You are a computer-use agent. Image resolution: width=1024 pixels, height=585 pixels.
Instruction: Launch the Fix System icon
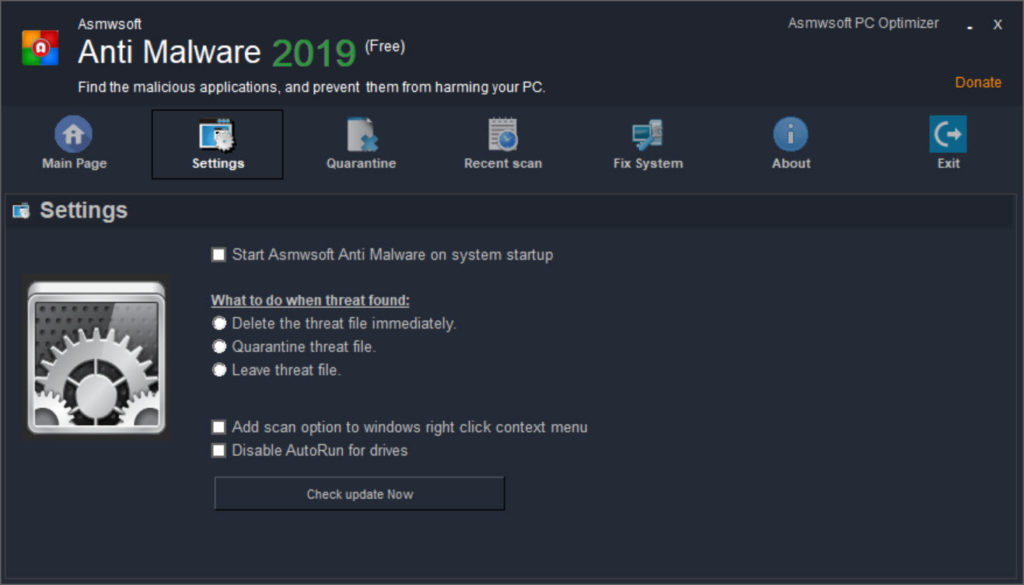point(647,134)
